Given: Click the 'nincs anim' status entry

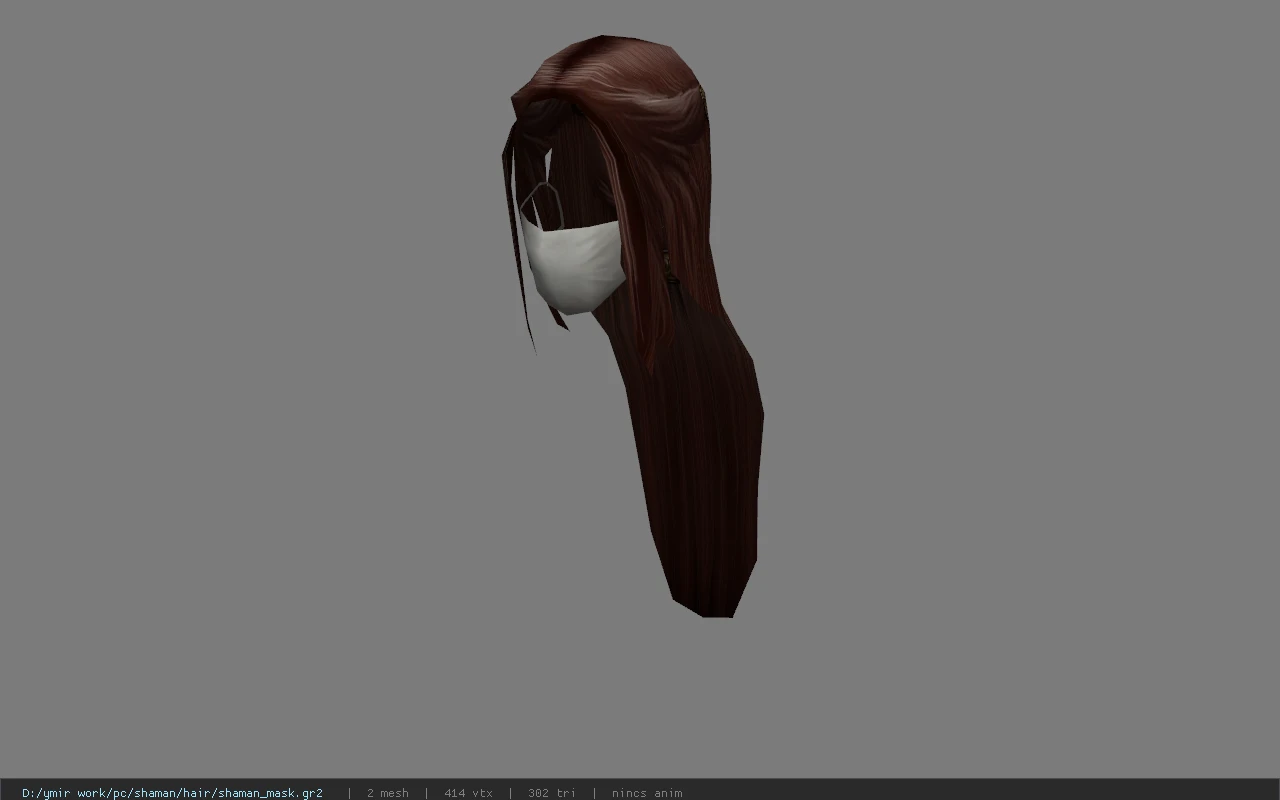Looking at the screenshot, I should [647, 793].
